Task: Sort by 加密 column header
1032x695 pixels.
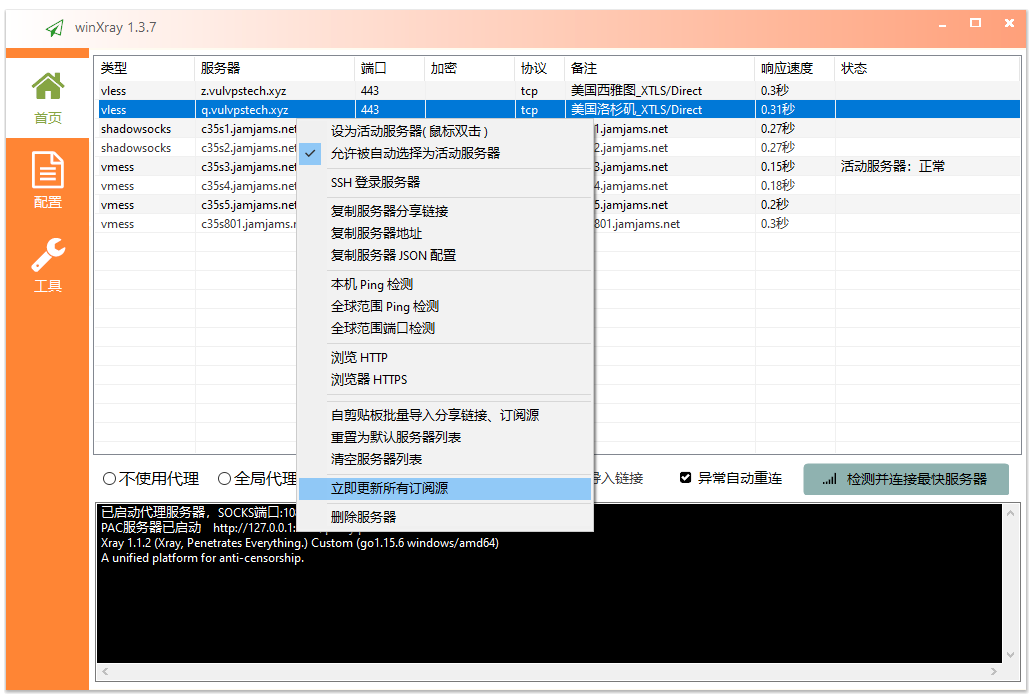Action: (x=470, y=68)
